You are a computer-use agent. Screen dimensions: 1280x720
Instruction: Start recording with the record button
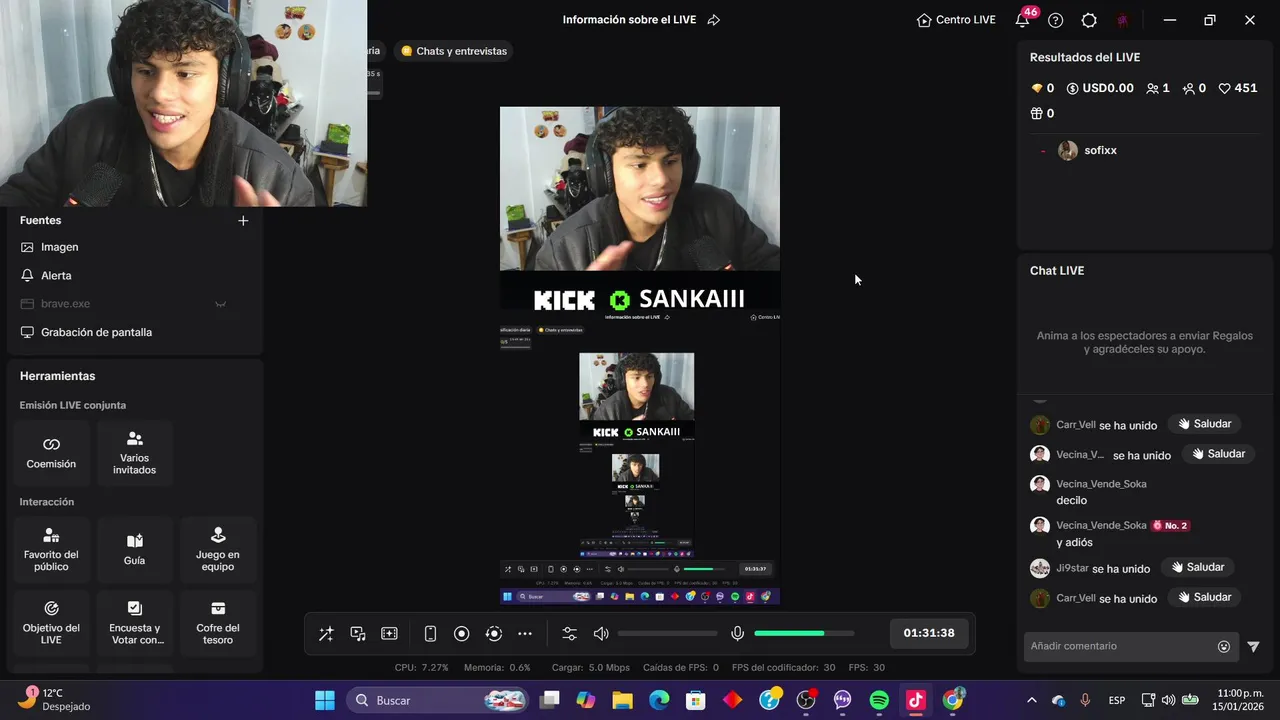[462, 634]
